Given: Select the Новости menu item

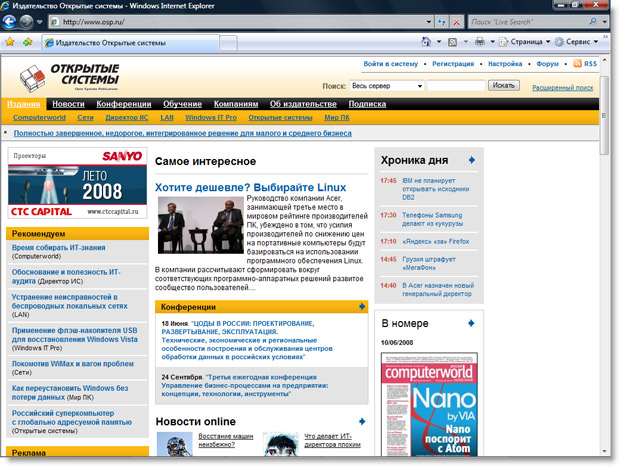Looking at the screenshot, I should [x=68, y=104].
